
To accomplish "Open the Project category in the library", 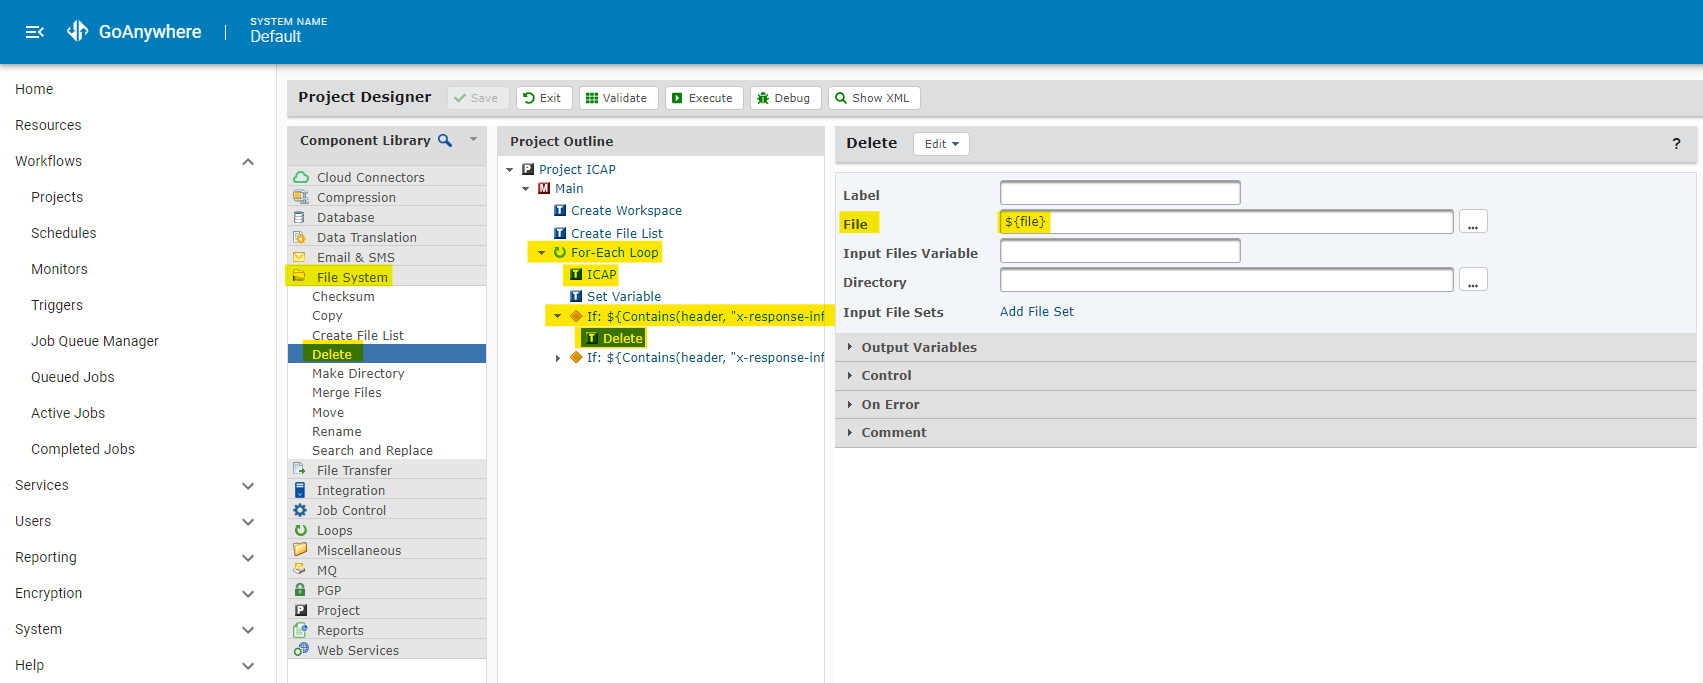I will pyautogui.click(x=387, y=610).
